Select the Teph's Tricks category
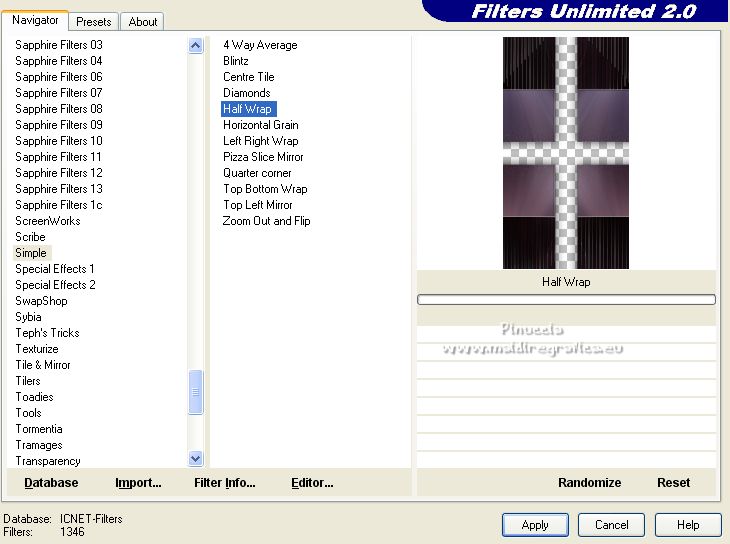 click(47, 333)
